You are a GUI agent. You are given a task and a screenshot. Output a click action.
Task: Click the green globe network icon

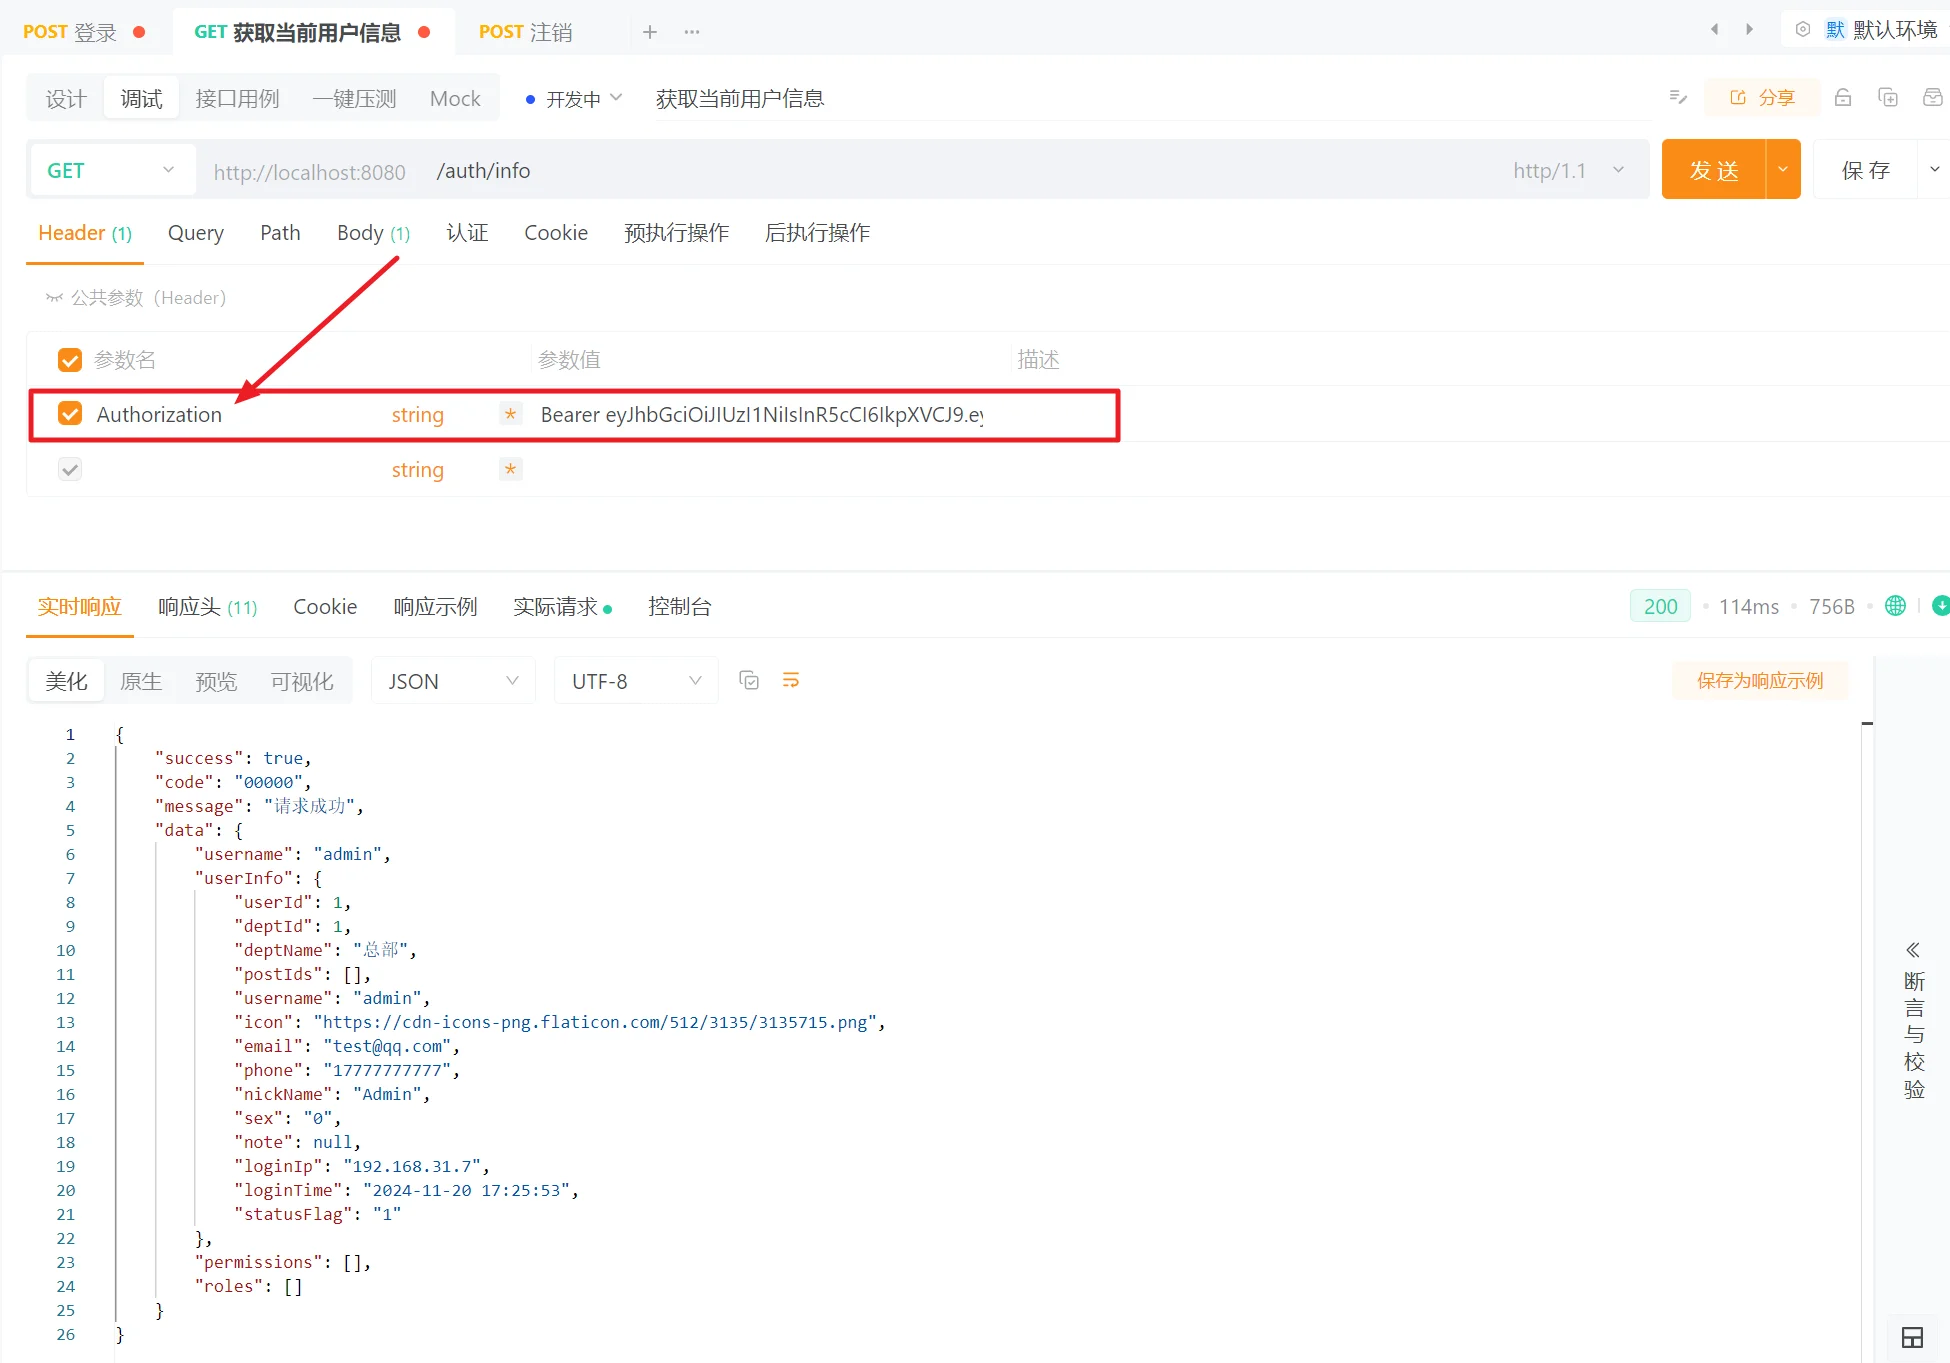1895,606
